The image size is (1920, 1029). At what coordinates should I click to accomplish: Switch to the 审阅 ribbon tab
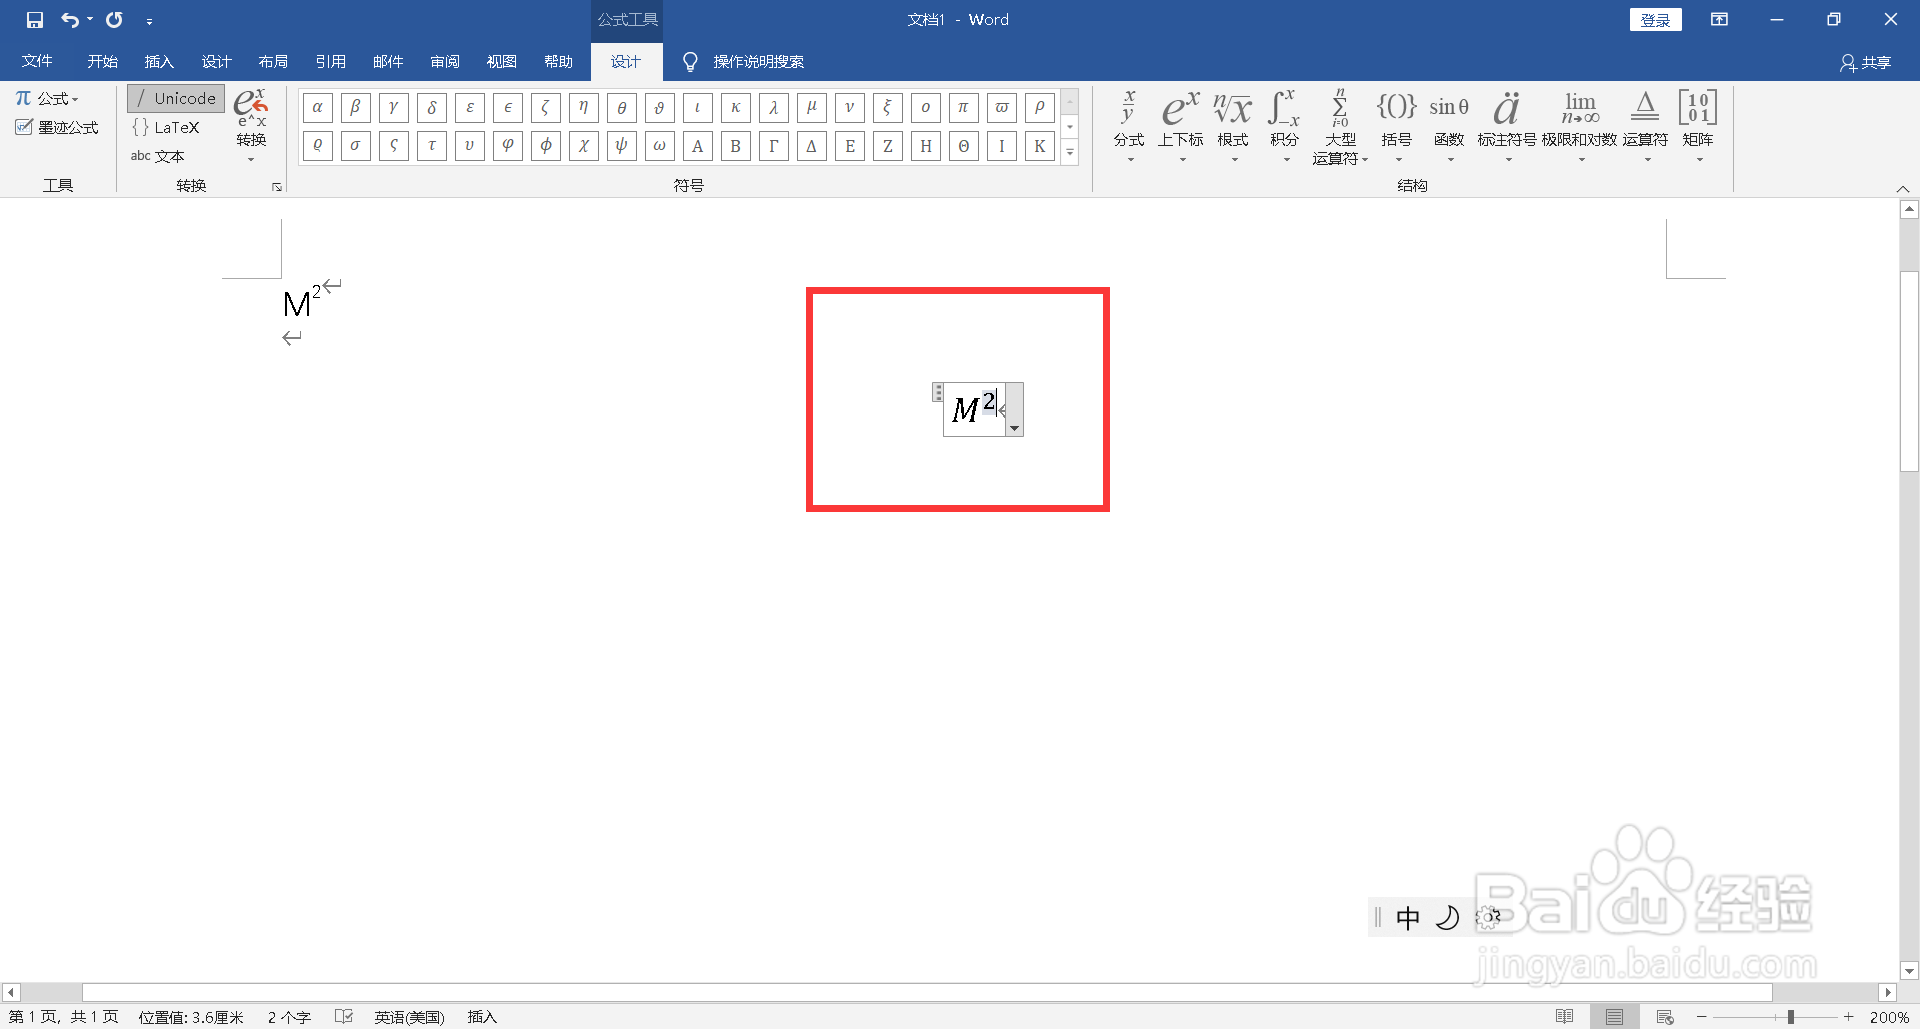[445, 62]
